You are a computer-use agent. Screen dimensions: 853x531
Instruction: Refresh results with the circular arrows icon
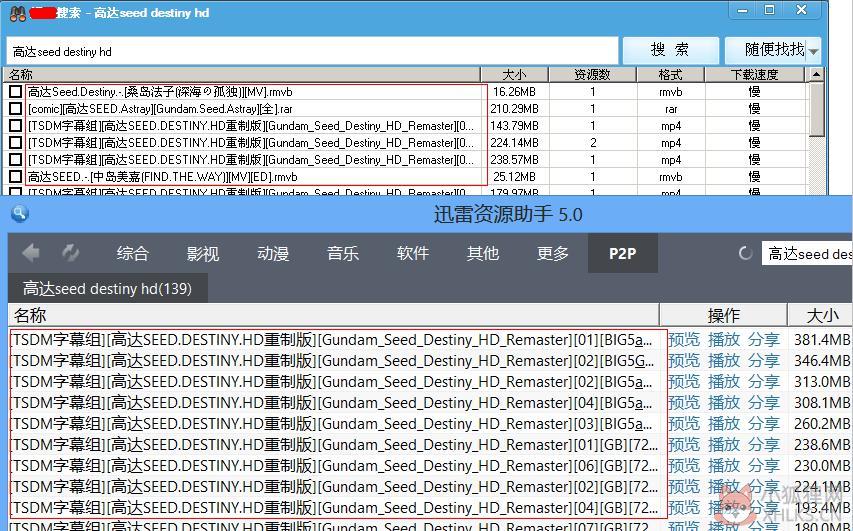70,253
